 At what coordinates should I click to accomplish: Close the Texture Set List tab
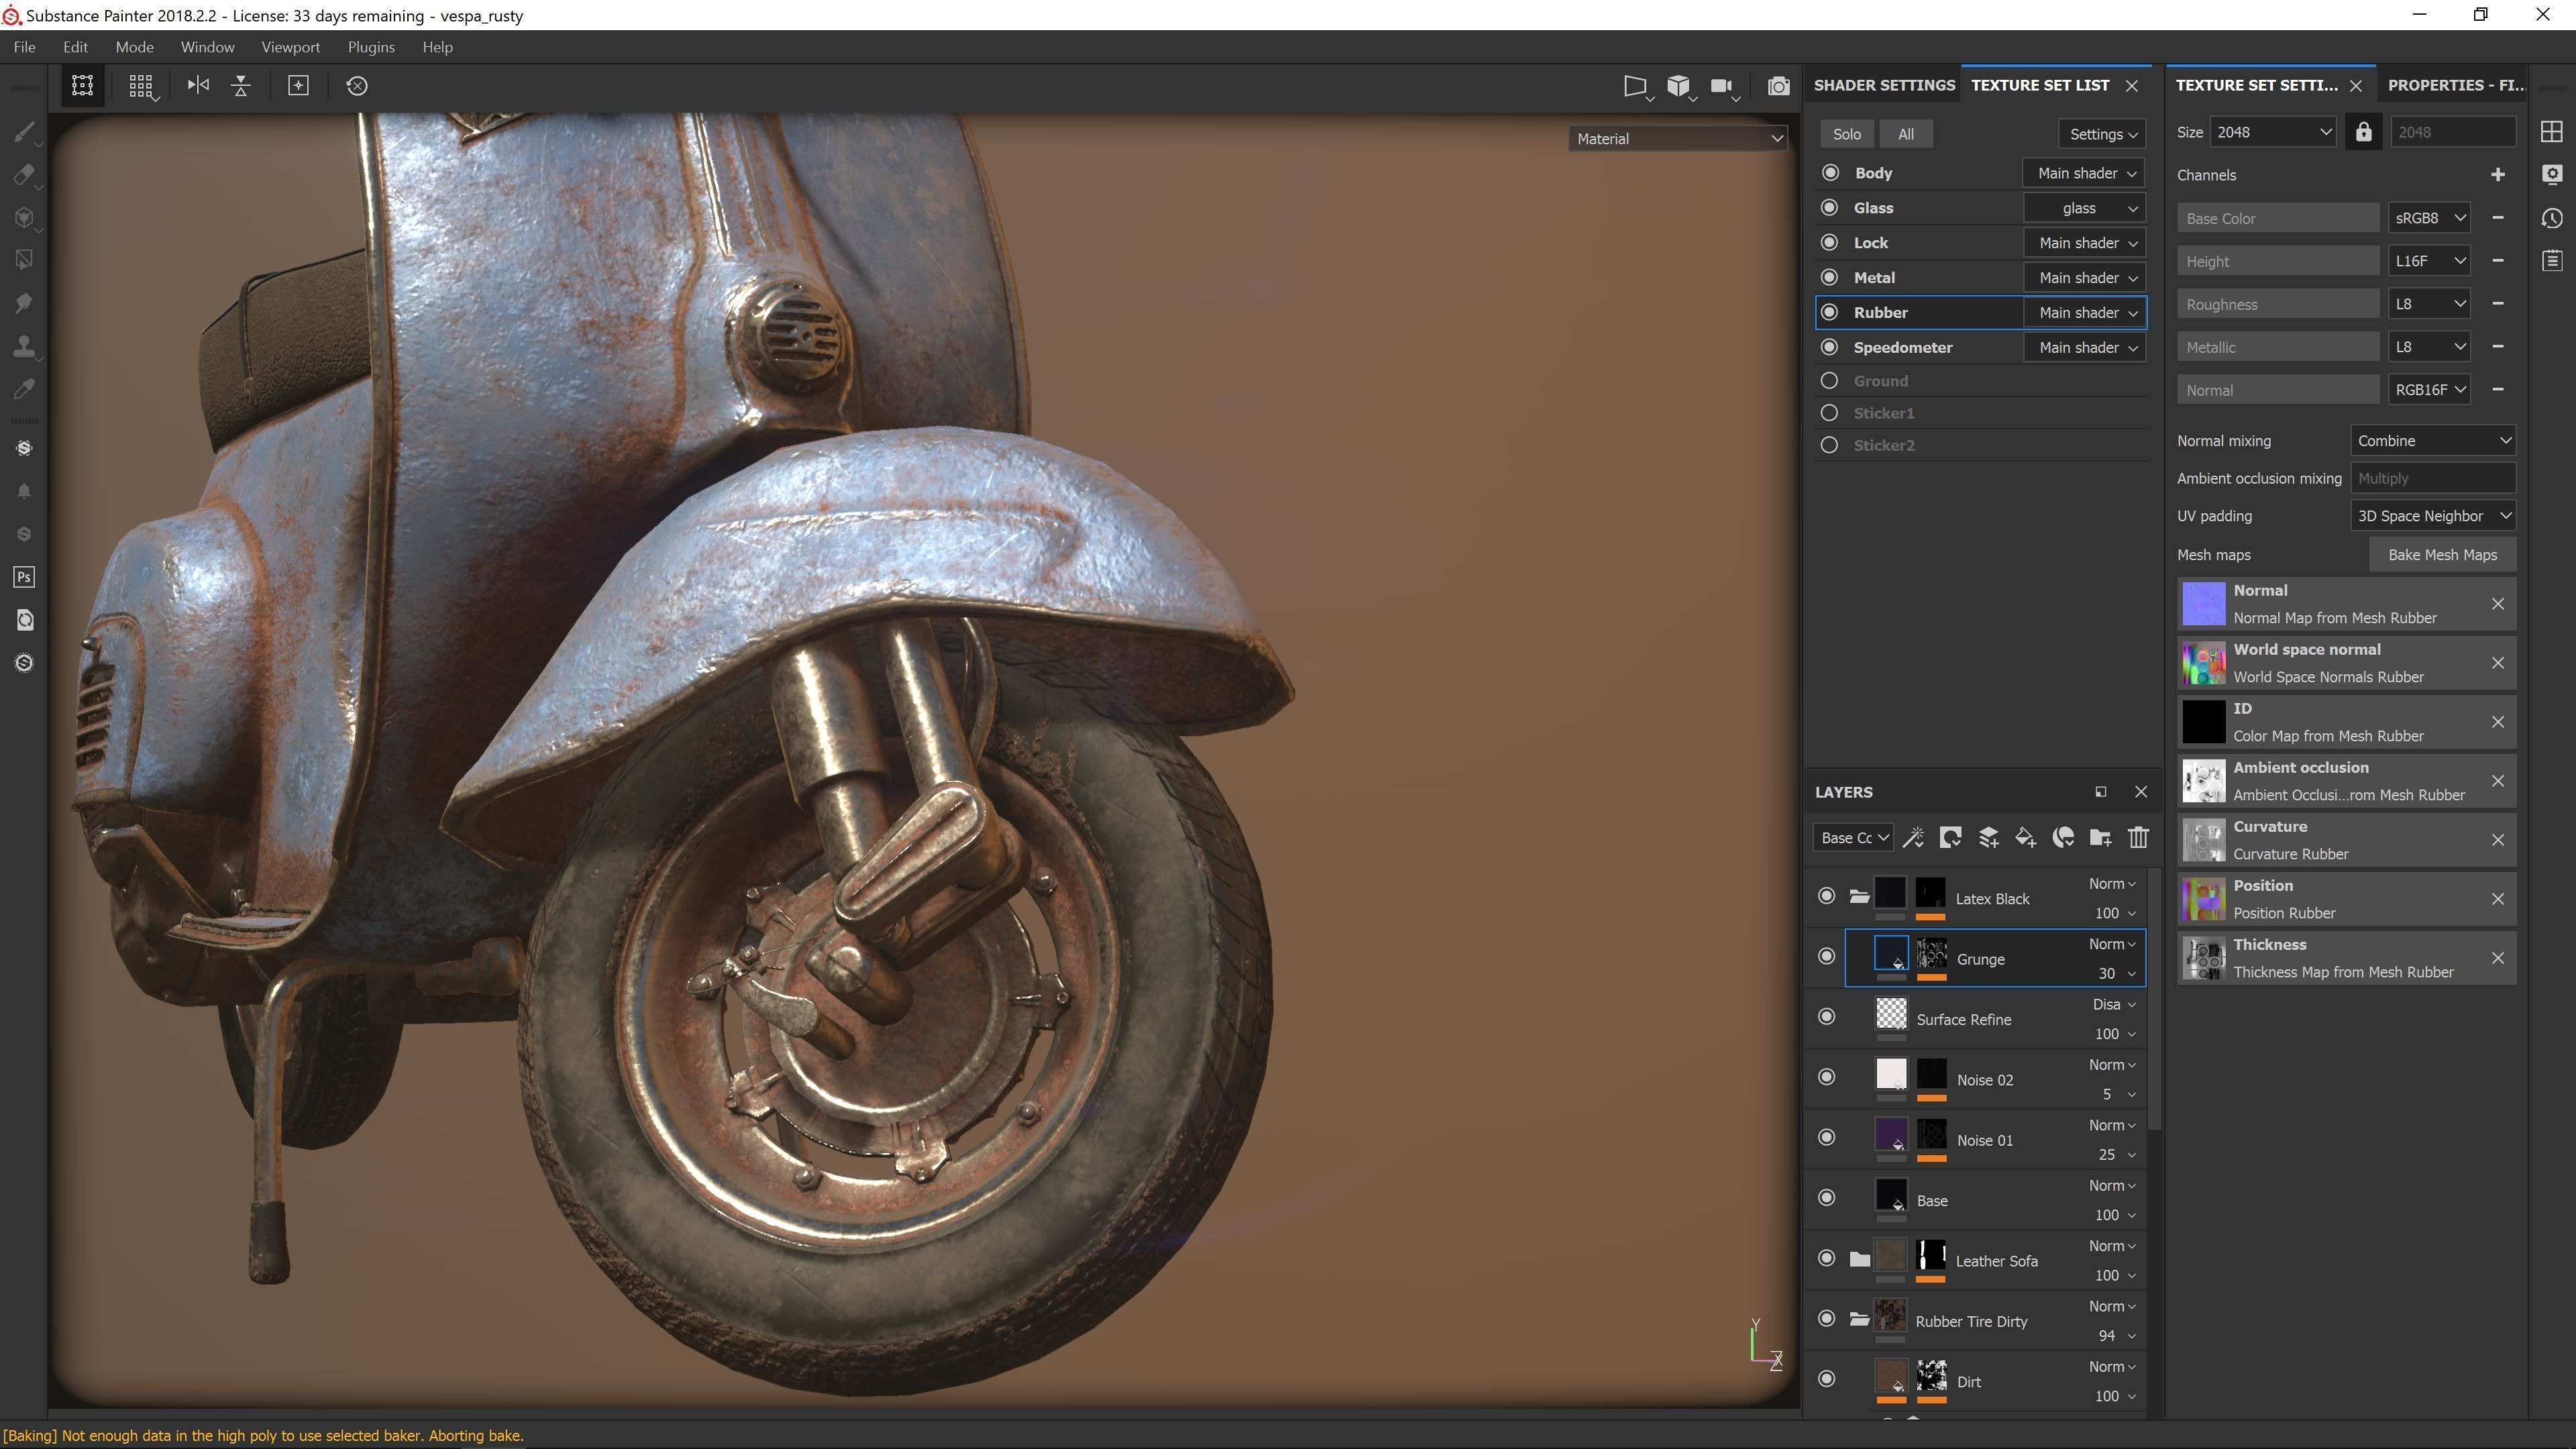point(2132,86)
